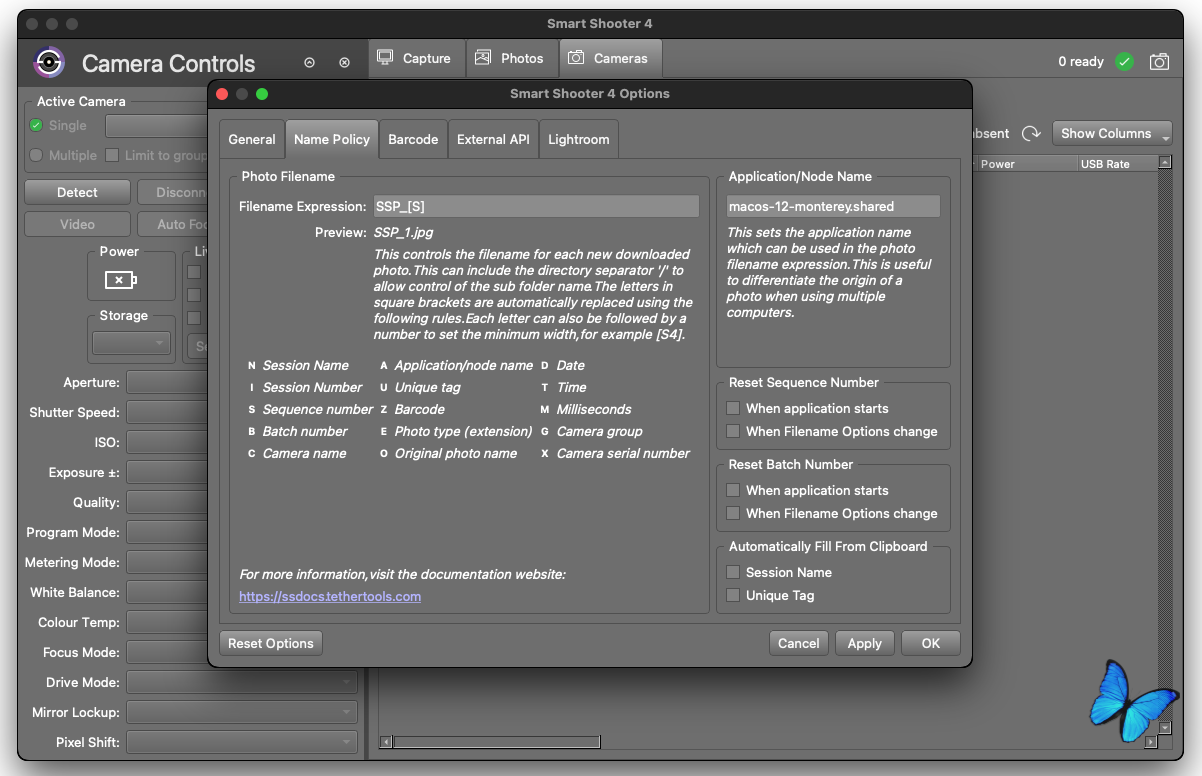This screenshot has width=1202, height=776.
Task: Click the horizontal scrollbar thumb
Action: click(x=497, y=742)
